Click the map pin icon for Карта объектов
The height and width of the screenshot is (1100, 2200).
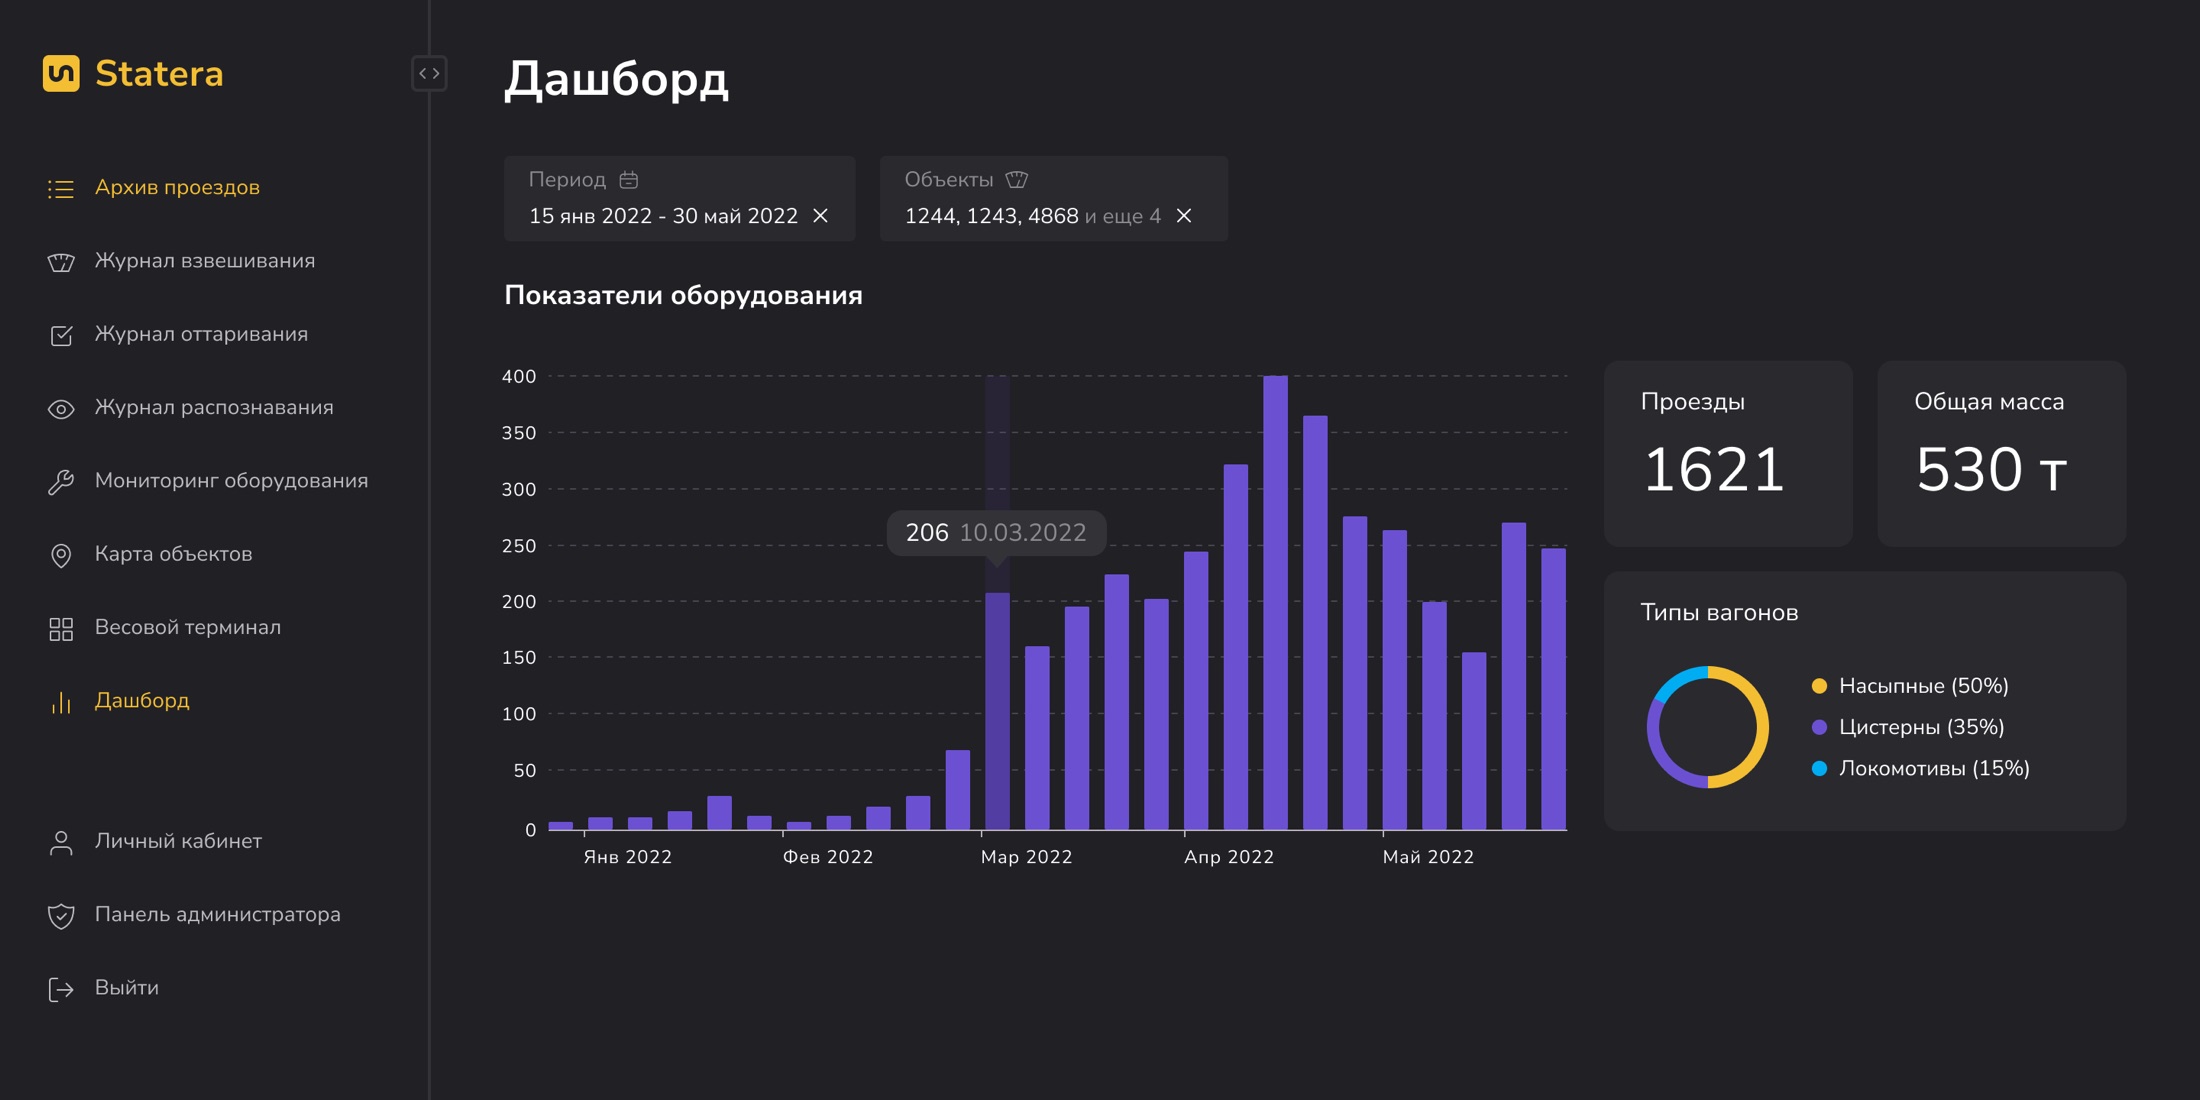coord(61,555)
